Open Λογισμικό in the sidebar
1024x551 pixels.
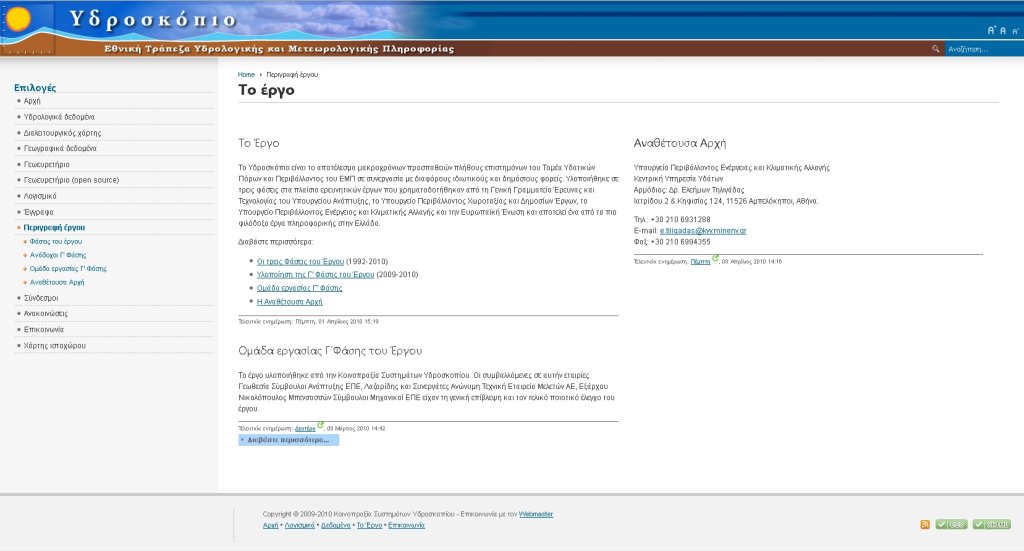click(40, 196)
